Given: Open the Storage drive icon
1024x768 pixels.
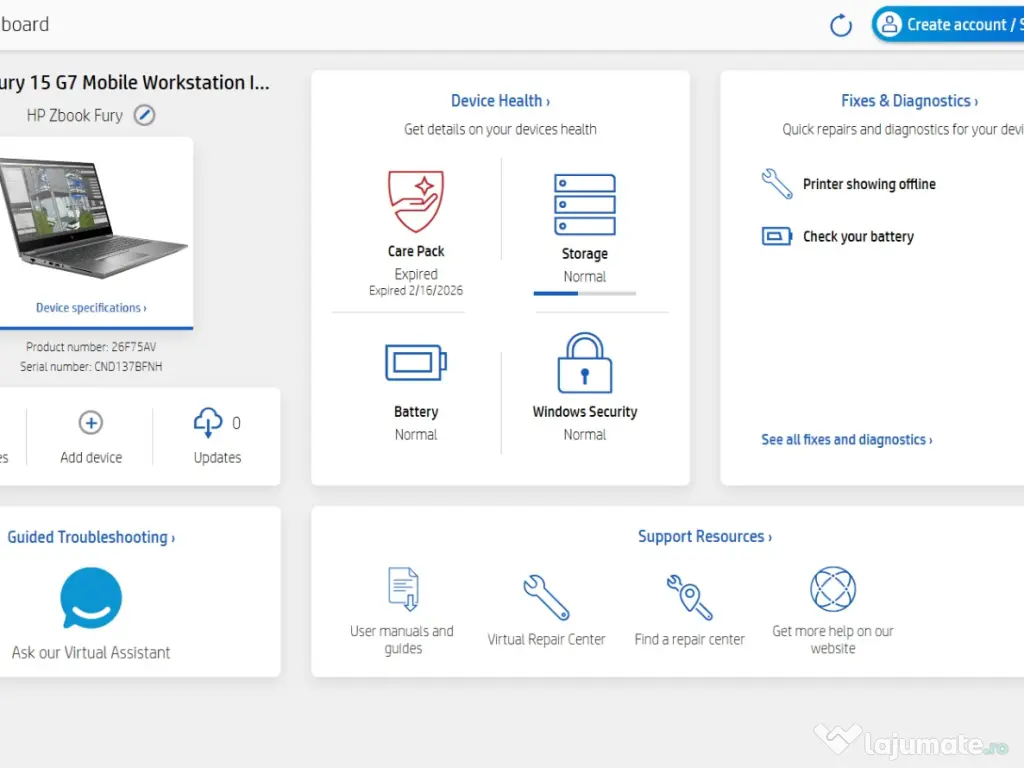Looking at the screenshot, I should pos(584,205).
